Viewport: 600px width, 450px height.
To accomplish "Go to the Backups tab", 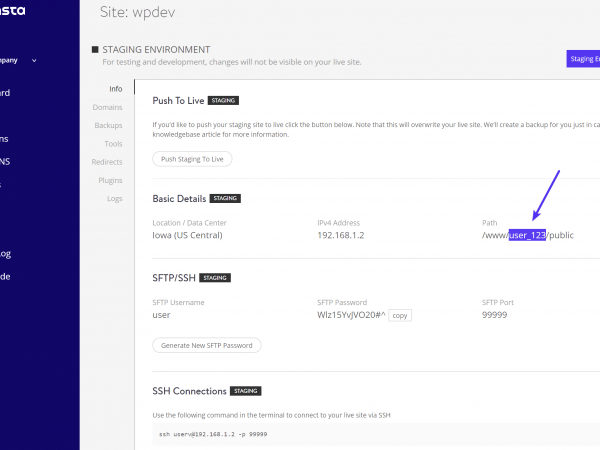I will pyautogui.click(x=108, y=125).
